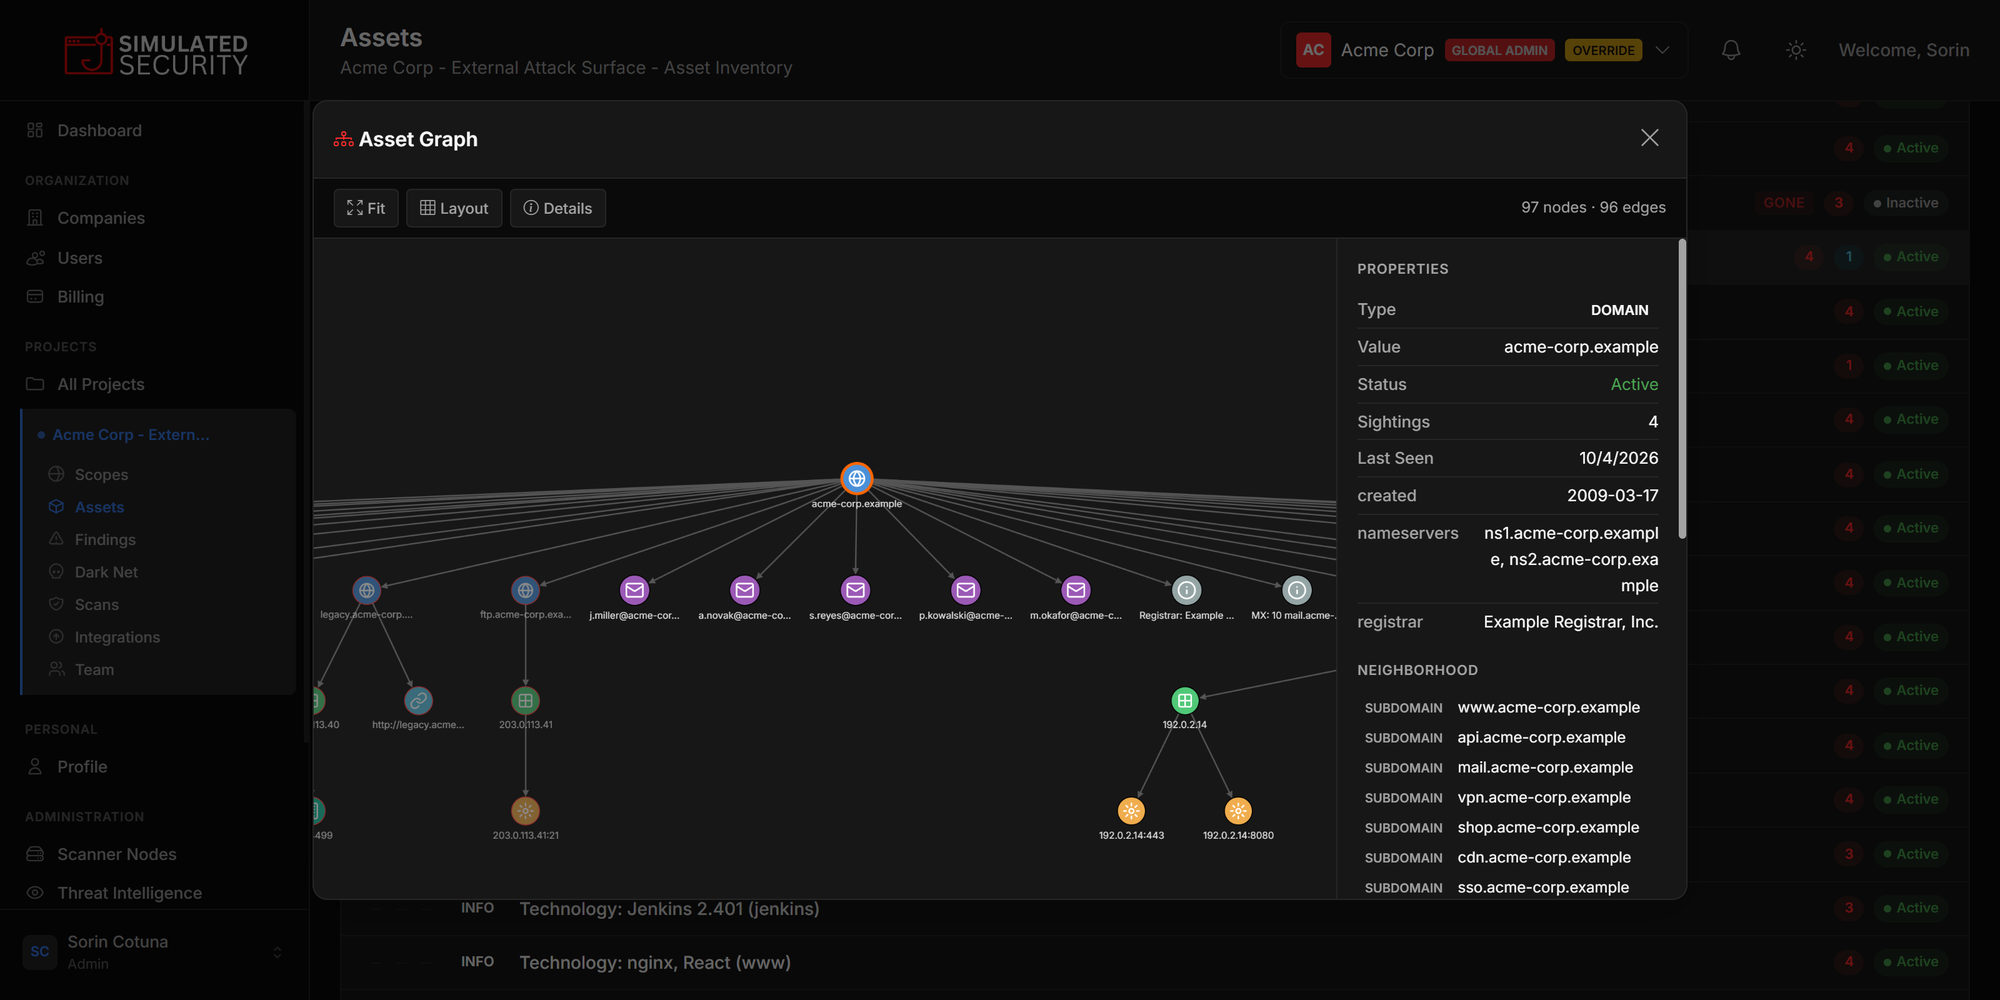Toggle the Details panel
The height and width of the screenshot is (1000, 2000).
tap(558, 208)
